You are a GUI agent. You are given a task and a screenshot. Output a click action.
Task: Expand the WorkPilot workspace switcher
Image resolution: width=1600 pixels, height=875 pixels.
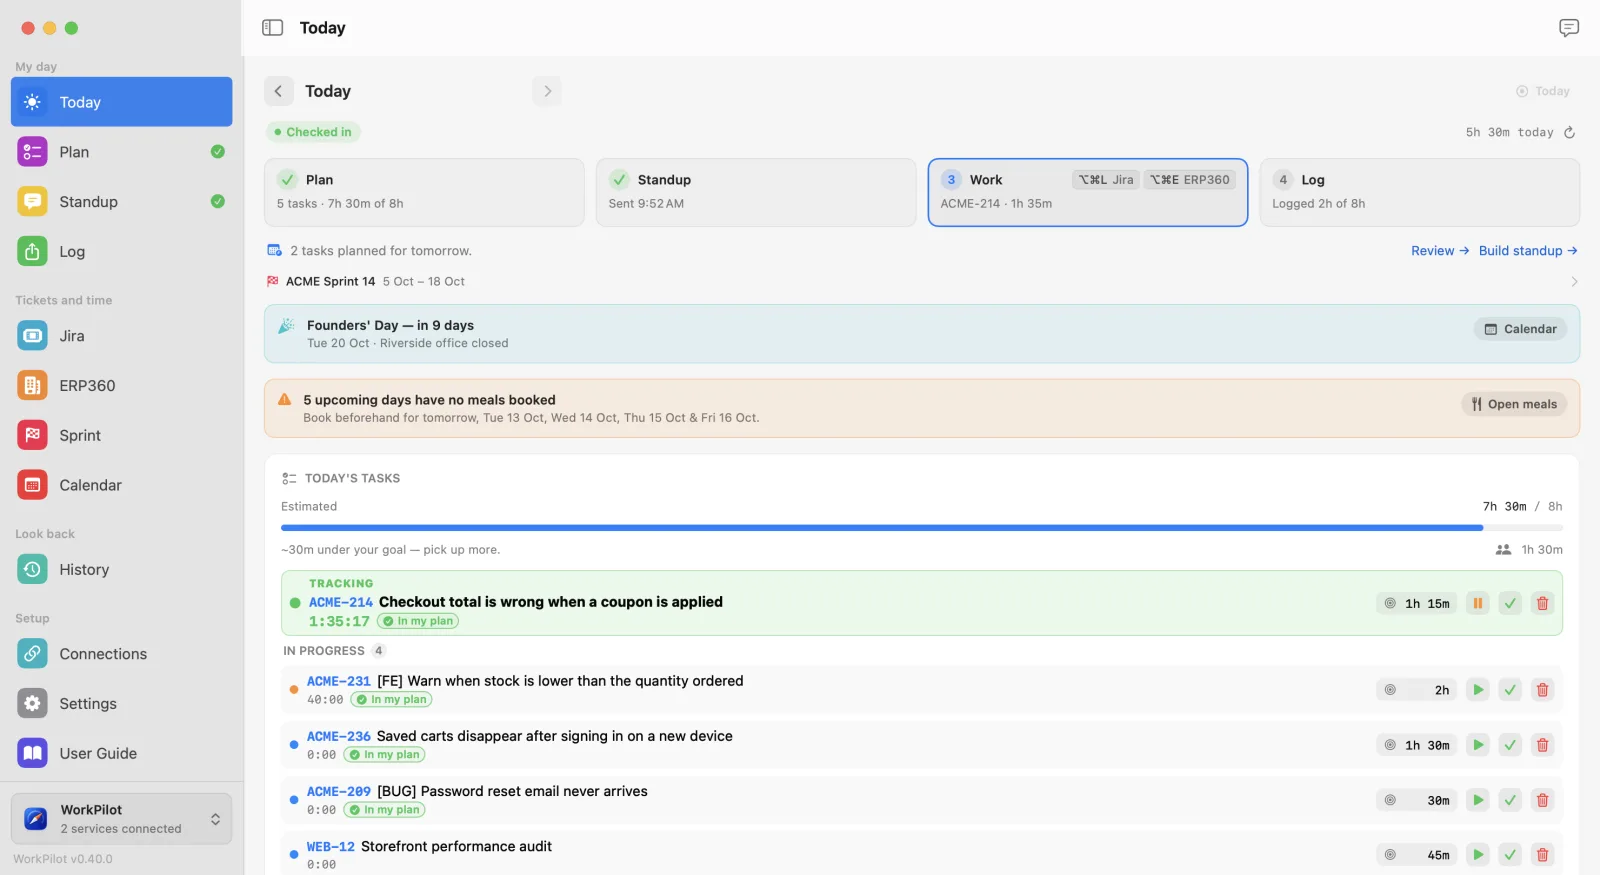click(x=121, y=819)
